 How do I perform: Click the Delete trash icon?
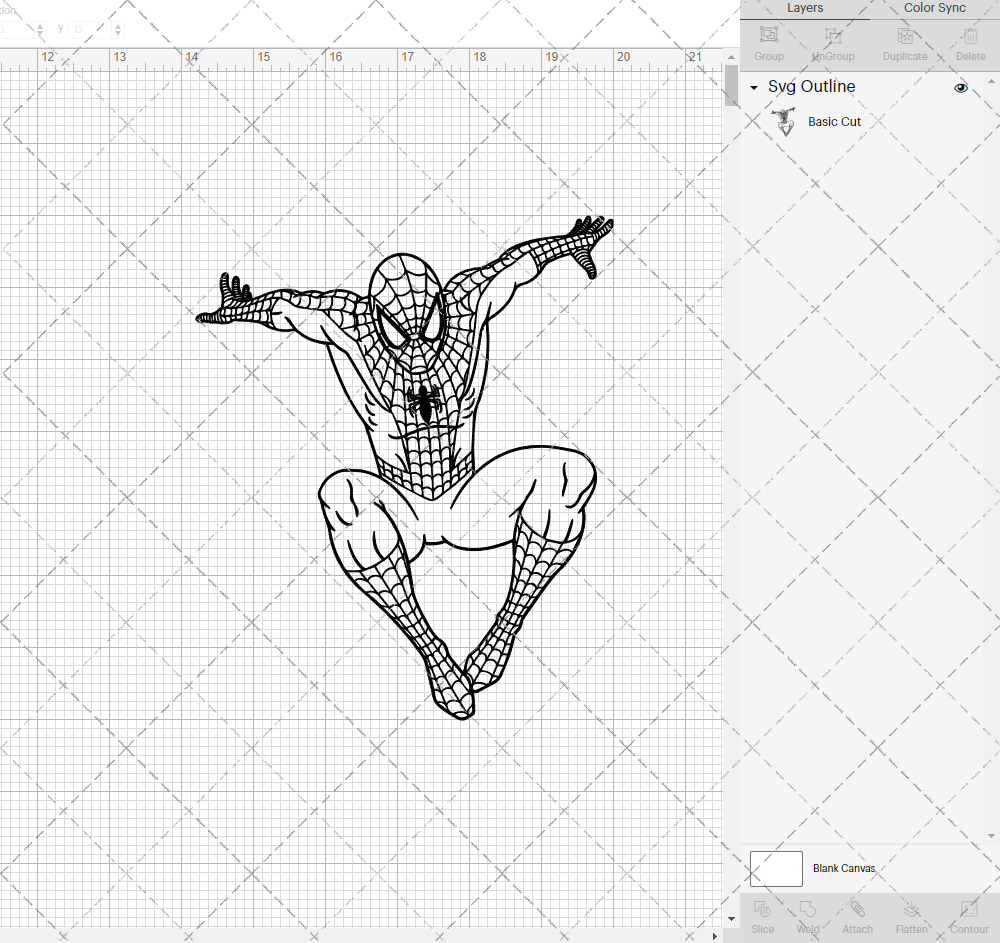970,35
